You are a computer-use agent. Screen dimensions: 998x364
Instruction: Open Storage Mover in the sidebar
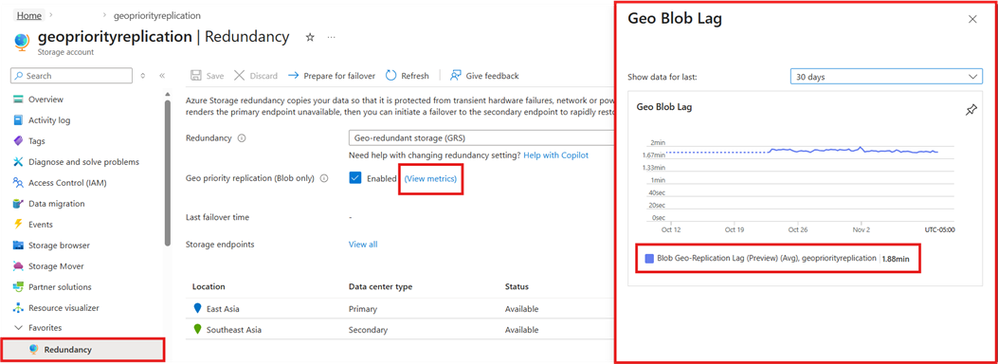click(56, 266)
